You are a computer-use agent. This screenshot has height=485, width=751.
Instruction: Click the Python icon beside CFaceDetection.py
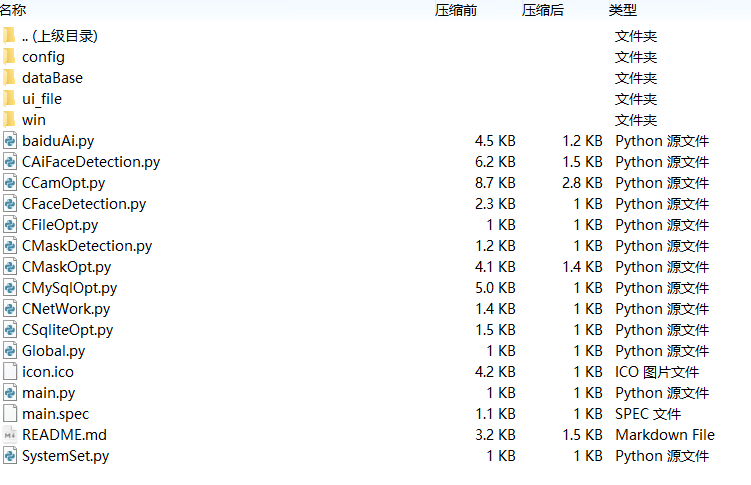[10, 204]
